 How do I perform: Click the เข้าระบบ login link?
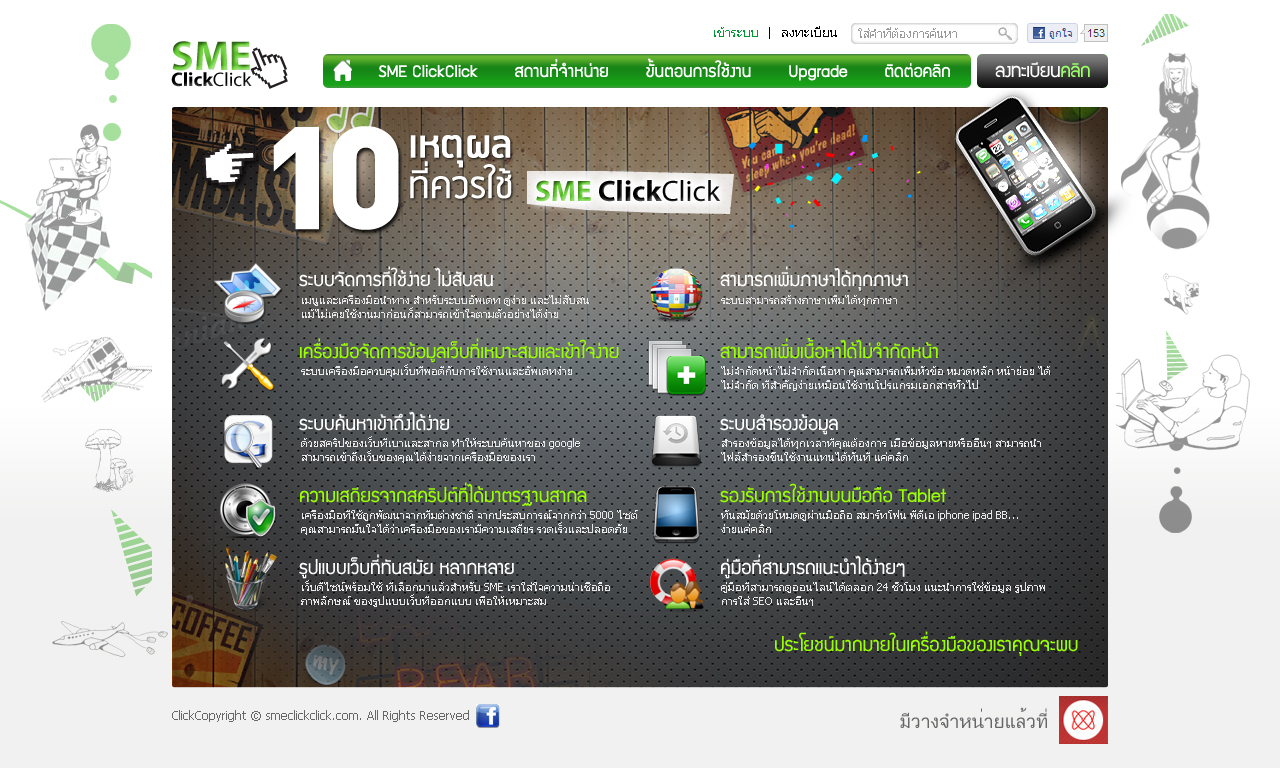click(735, 33)
